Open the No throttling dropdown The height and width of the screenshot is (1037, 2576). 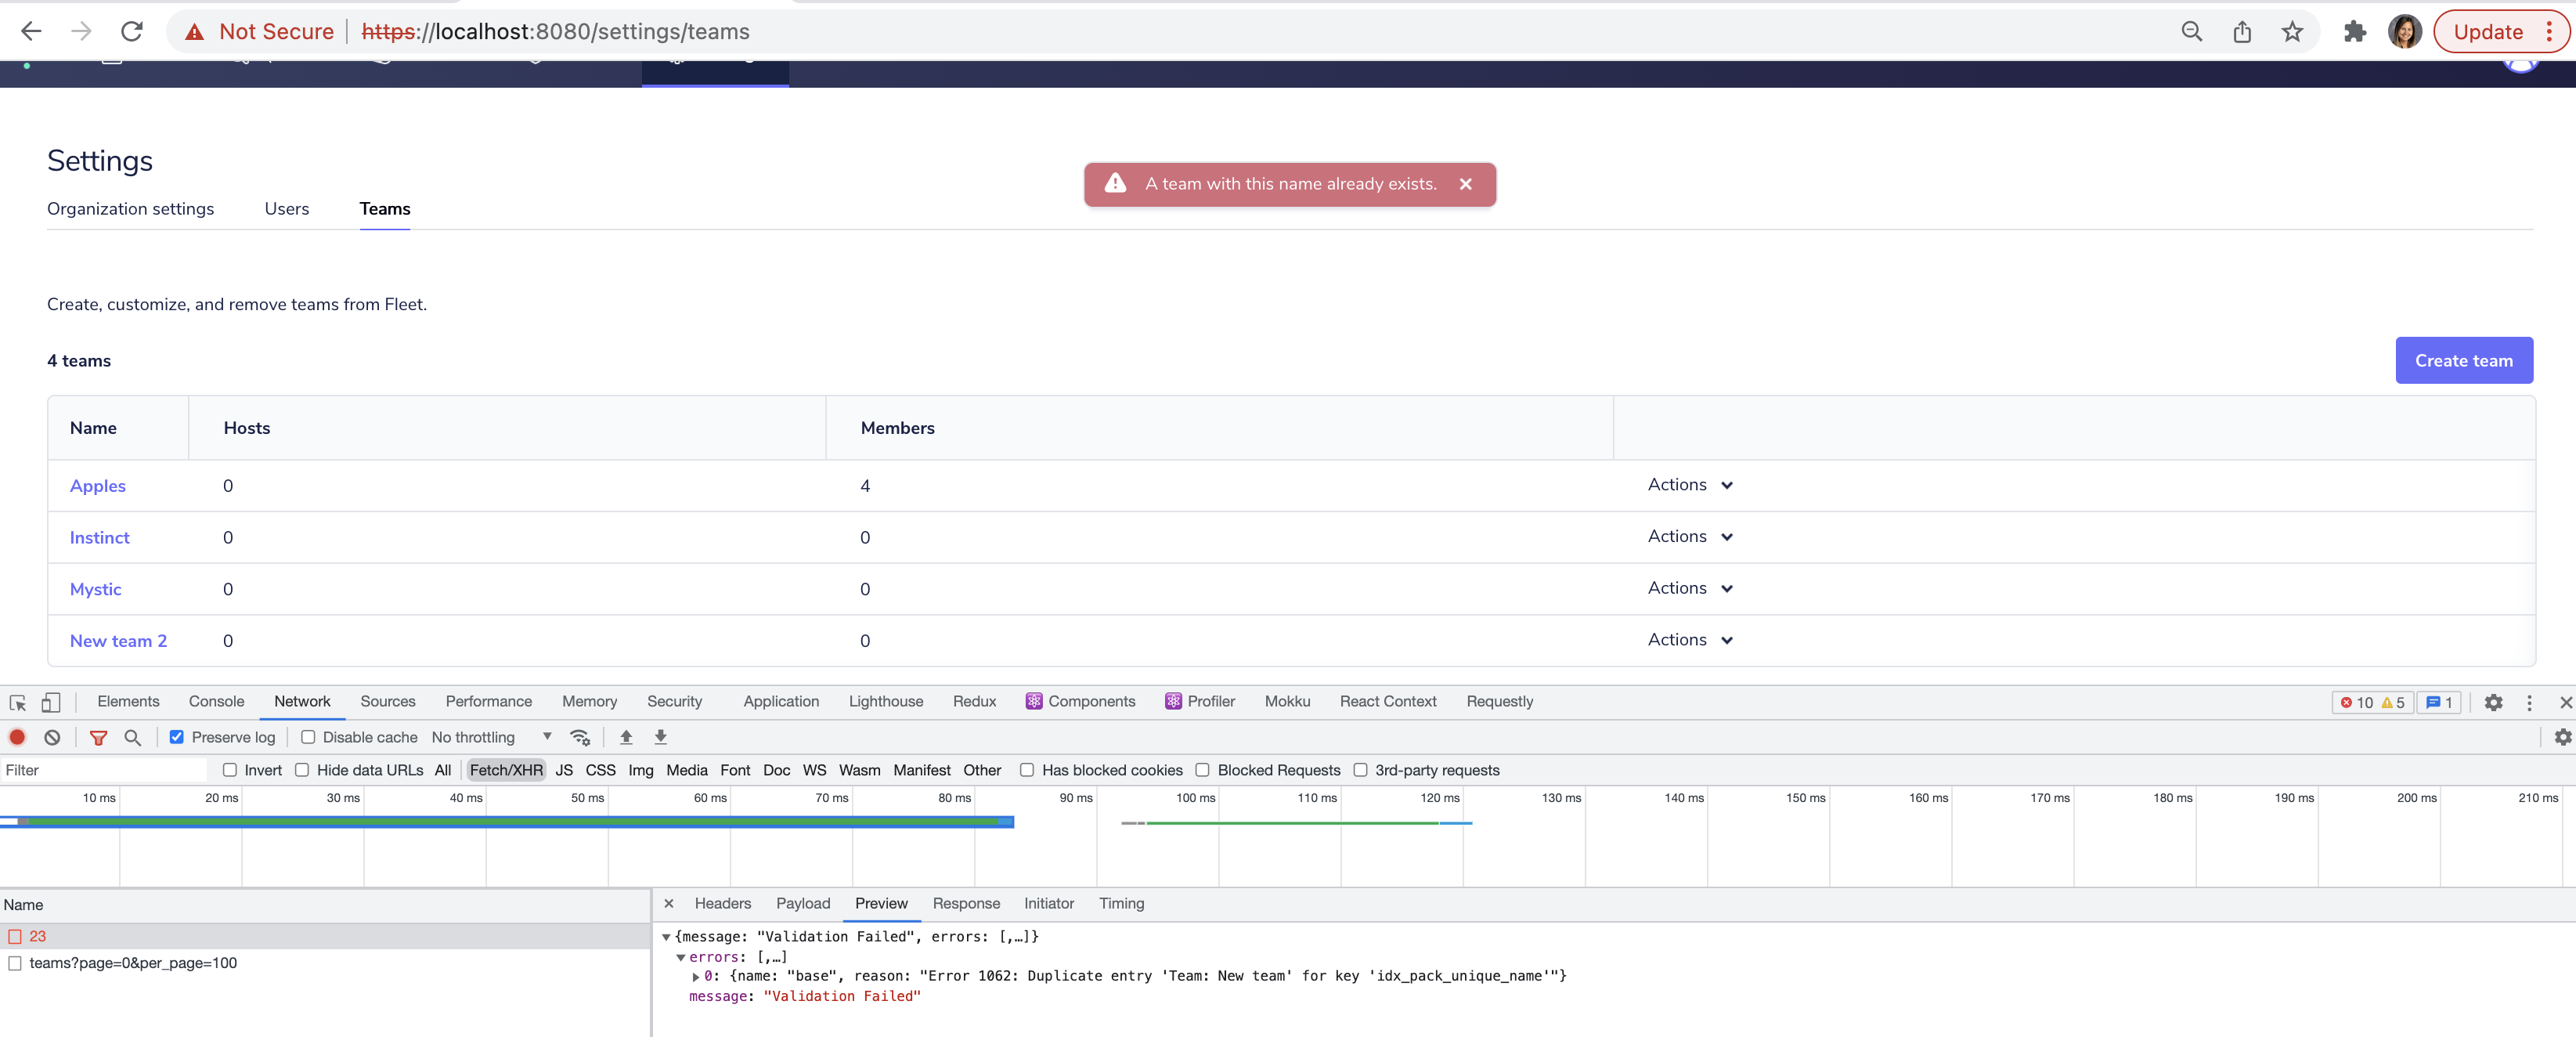[x=491, y=737]
